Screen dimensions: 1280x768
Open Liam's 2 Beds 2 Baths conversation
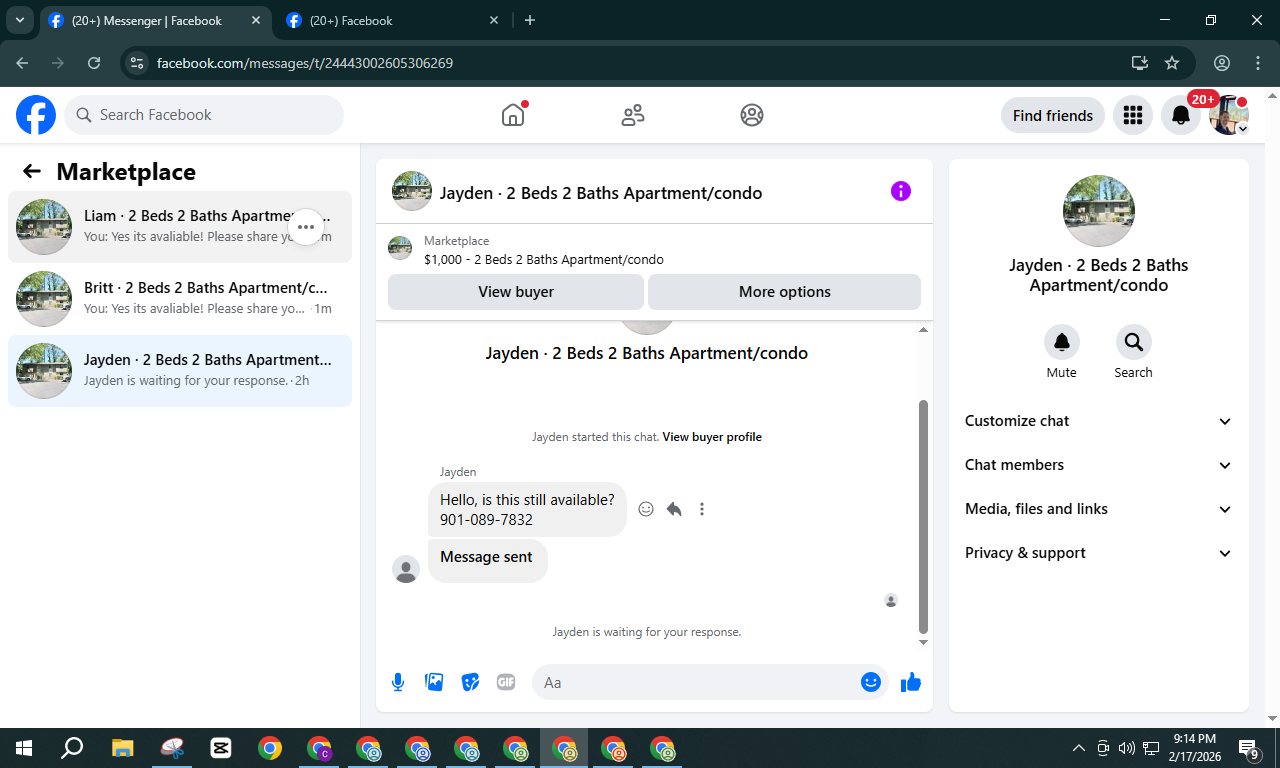[x=180, y=227]
